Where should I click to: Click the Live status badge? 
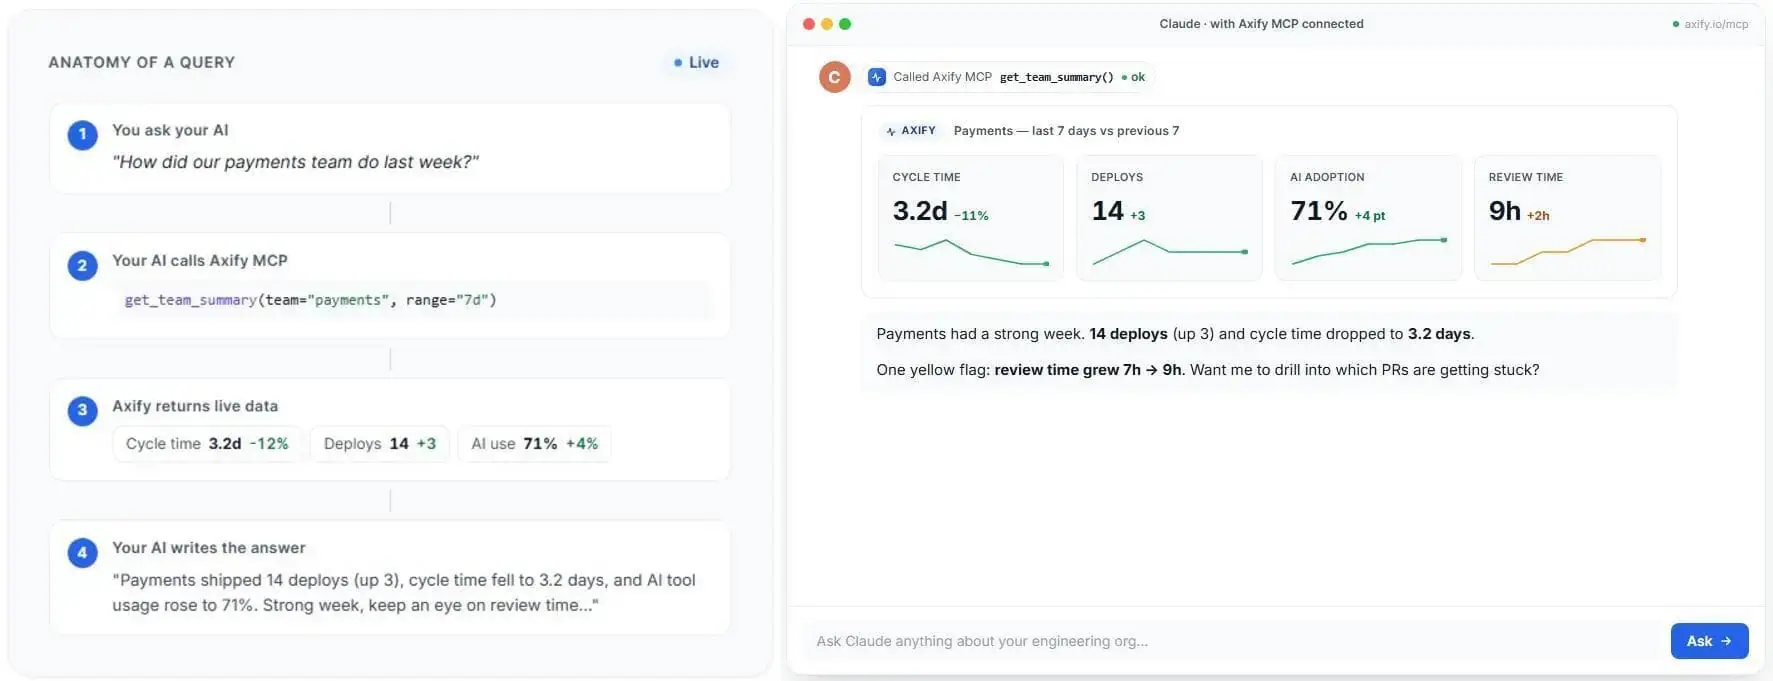tap(697, 62)
